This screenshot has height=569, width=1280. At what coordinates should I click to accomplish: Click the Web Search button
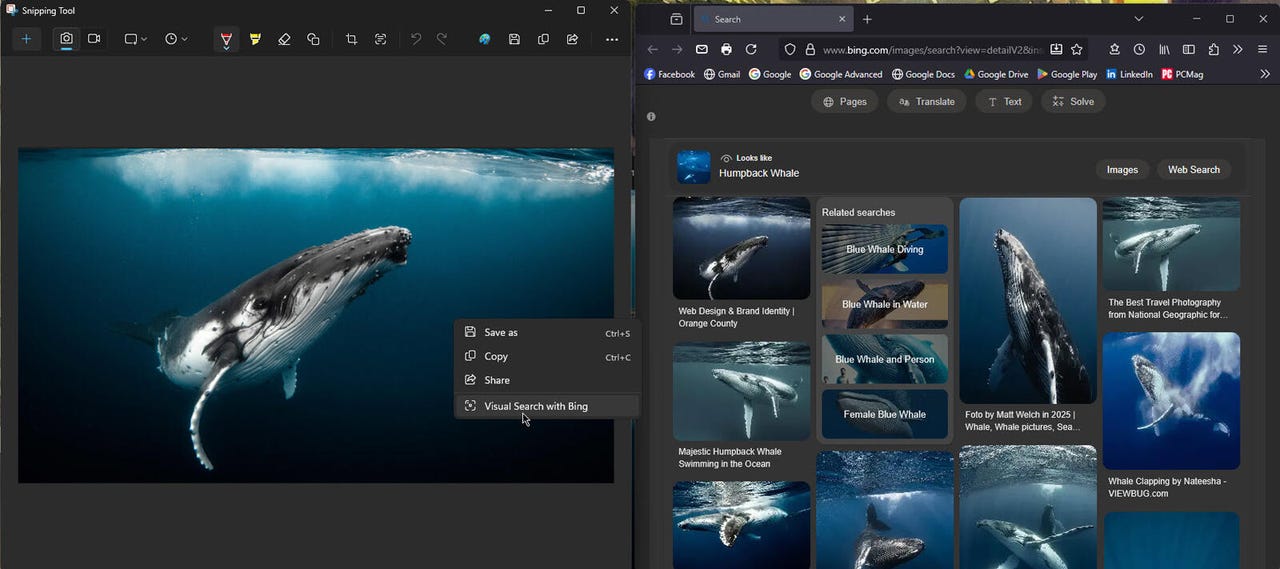coord(1194,170)
